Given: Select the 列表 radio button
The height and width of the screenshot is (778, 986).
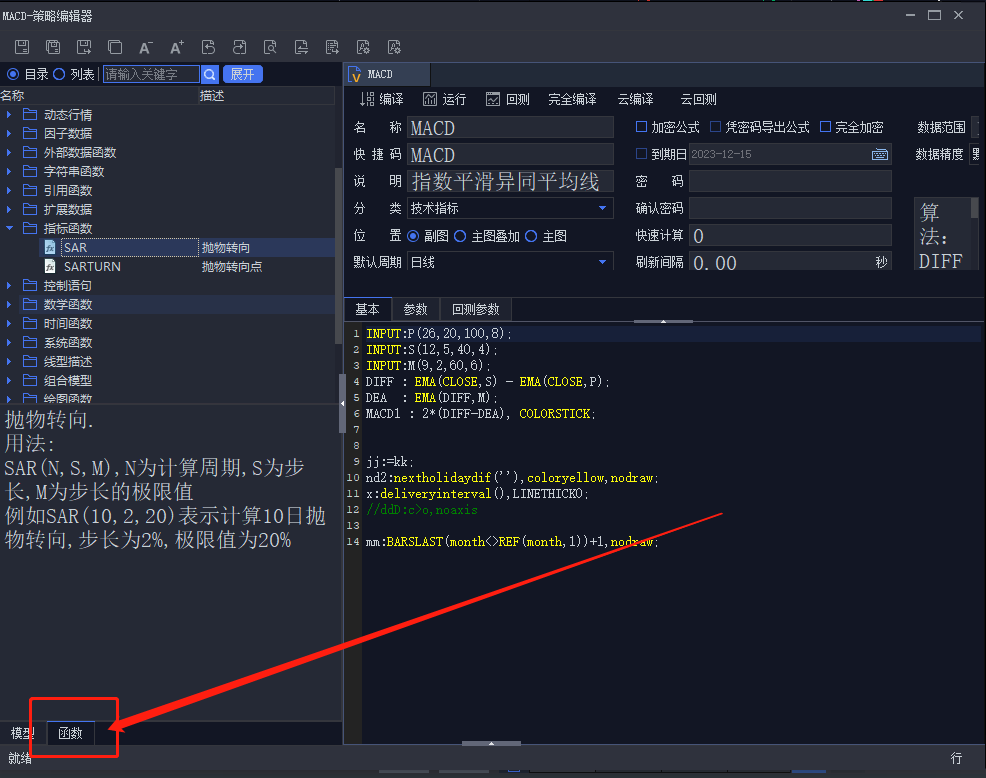Looking at the screenshot, I should [x=59, y=74].
